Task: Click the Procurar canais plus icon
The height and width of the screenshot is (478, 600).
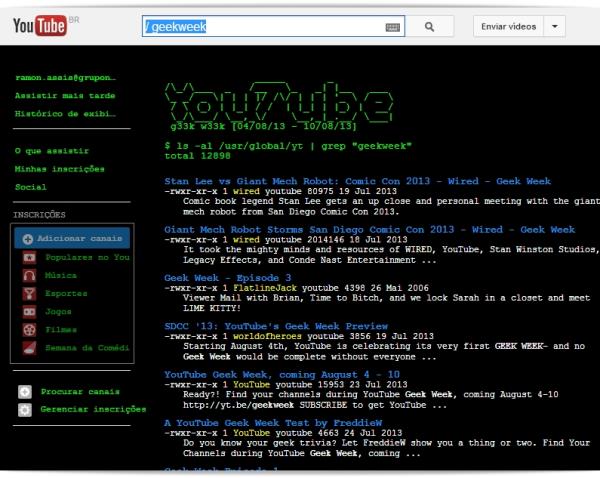Action: 25,392
